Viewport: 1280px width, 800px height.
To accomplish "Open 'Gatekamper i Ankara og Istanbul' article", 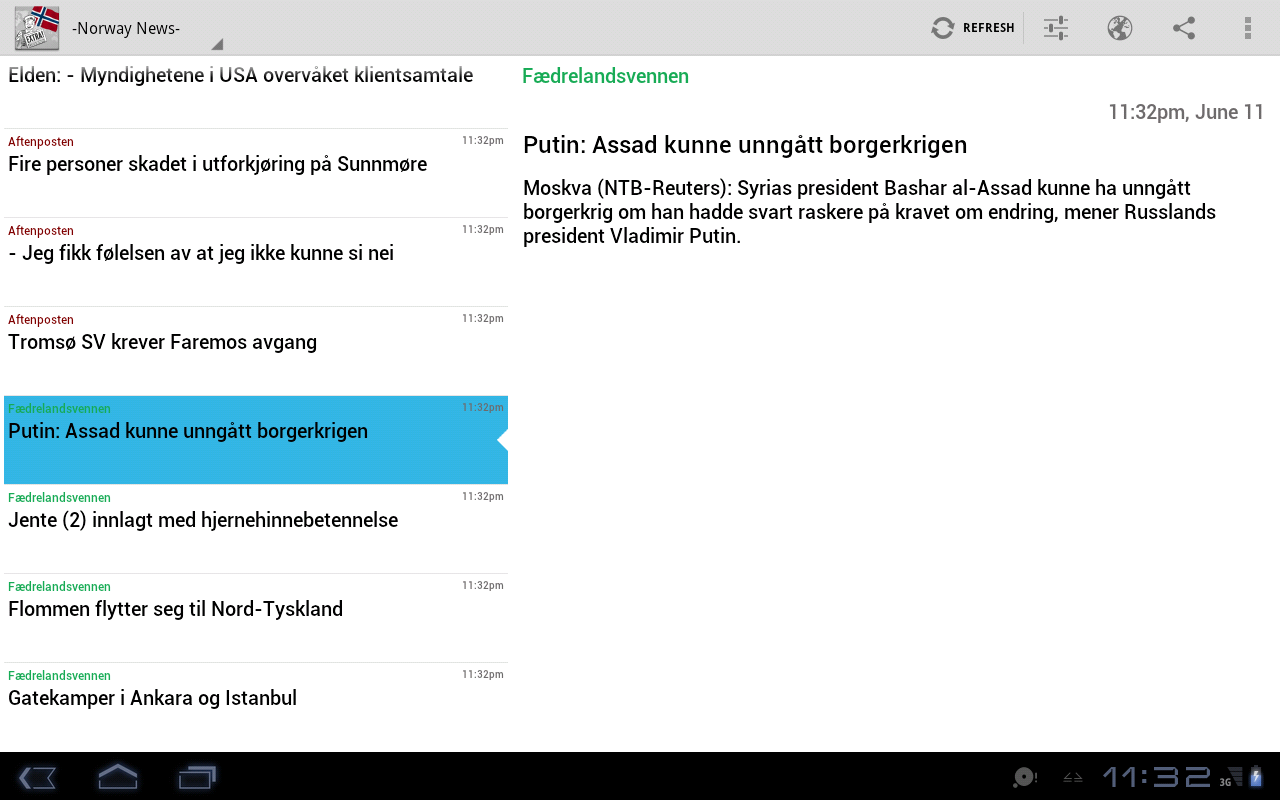I will pos(256,707).
